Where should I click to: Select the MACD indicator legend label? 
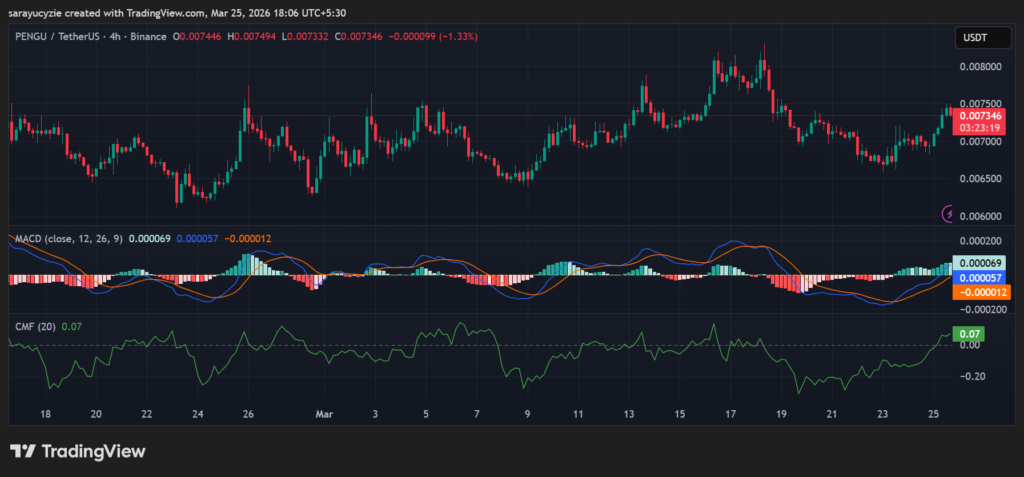68,239
